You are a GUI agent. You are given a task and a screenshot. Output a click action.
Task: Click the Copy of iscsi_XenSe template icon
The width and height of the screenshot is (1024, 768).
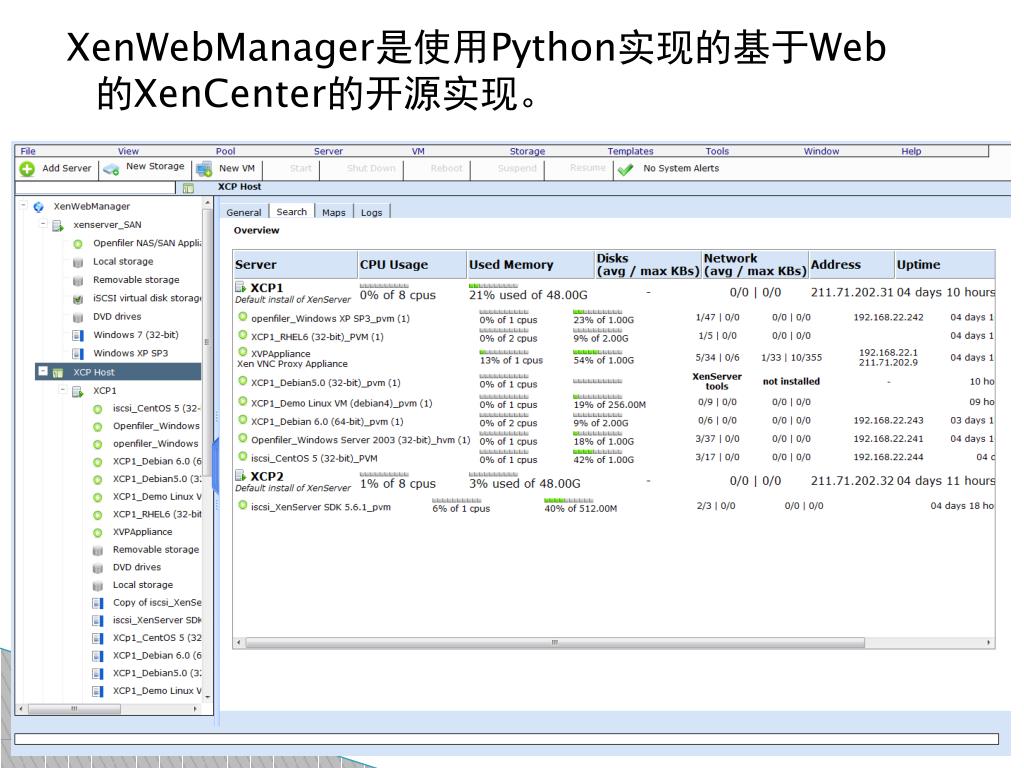point(97,603)
